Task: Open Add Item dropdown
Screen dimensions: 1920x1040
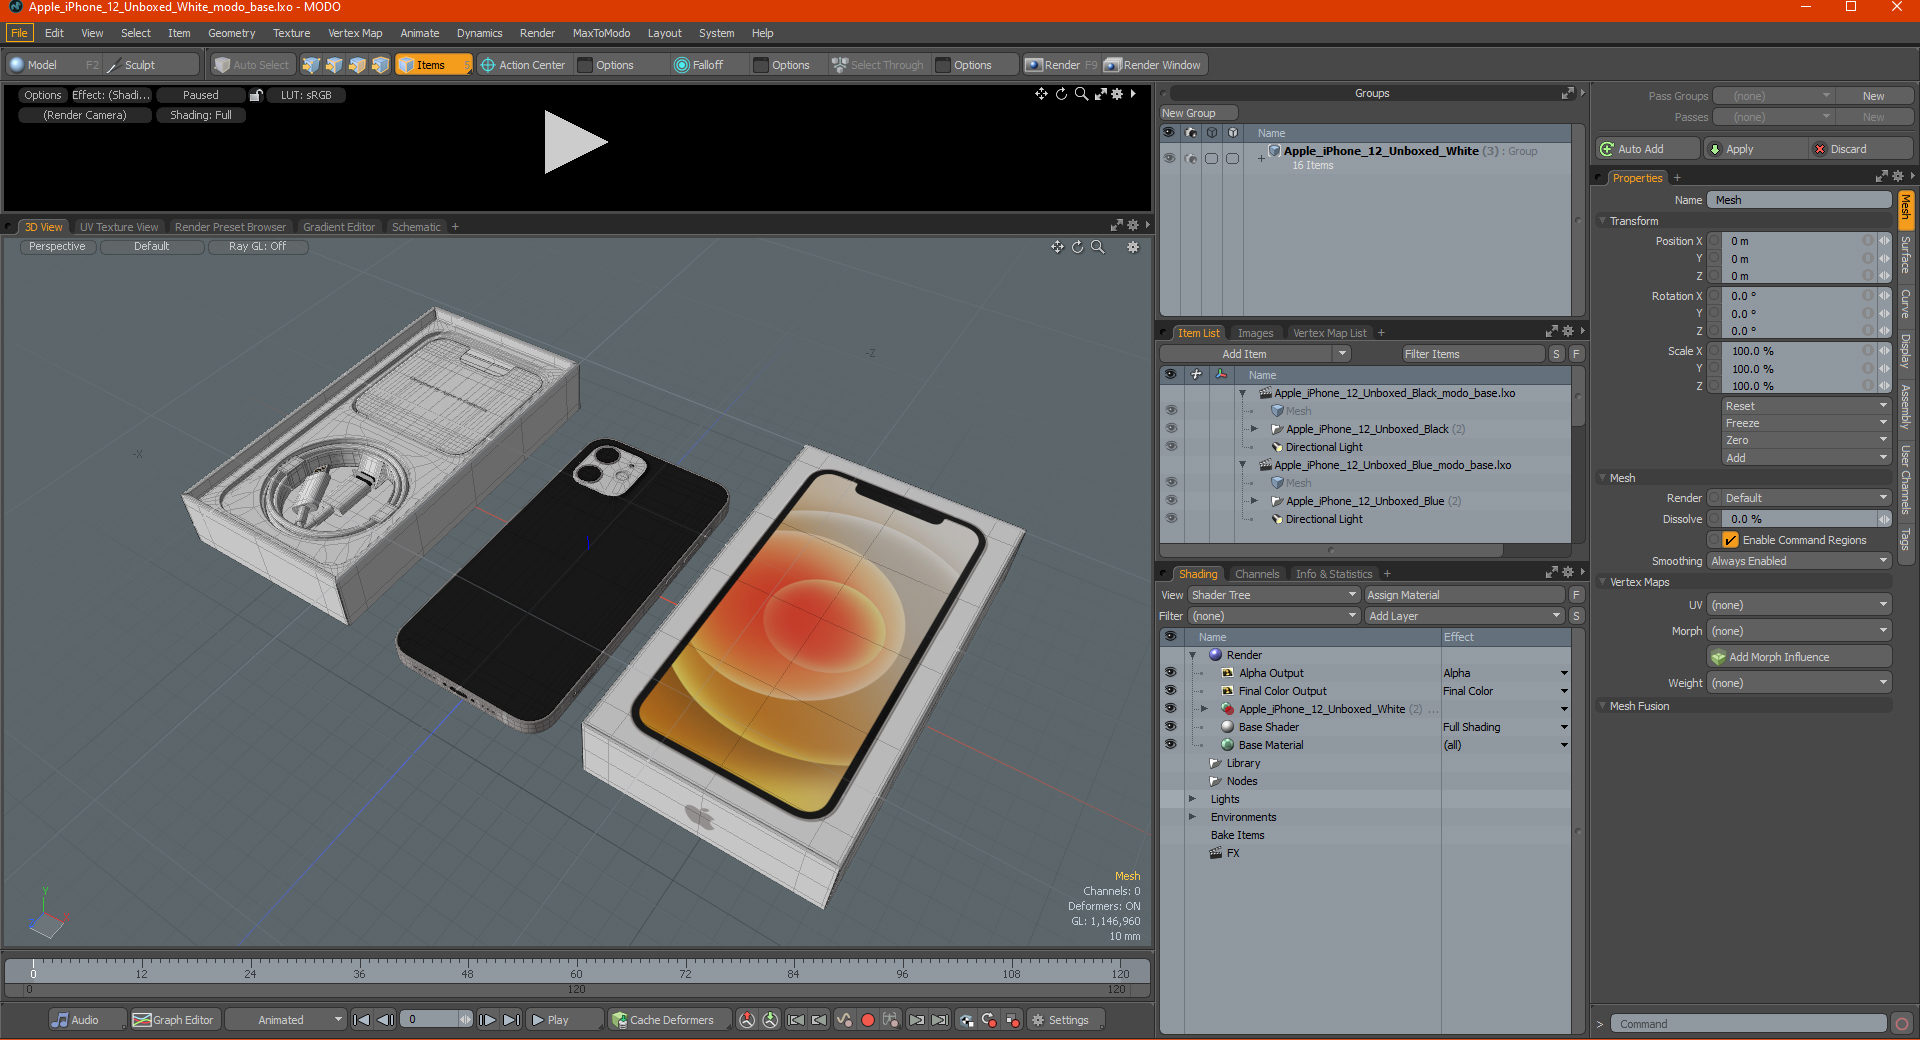Action: (x=1255, y=354)
